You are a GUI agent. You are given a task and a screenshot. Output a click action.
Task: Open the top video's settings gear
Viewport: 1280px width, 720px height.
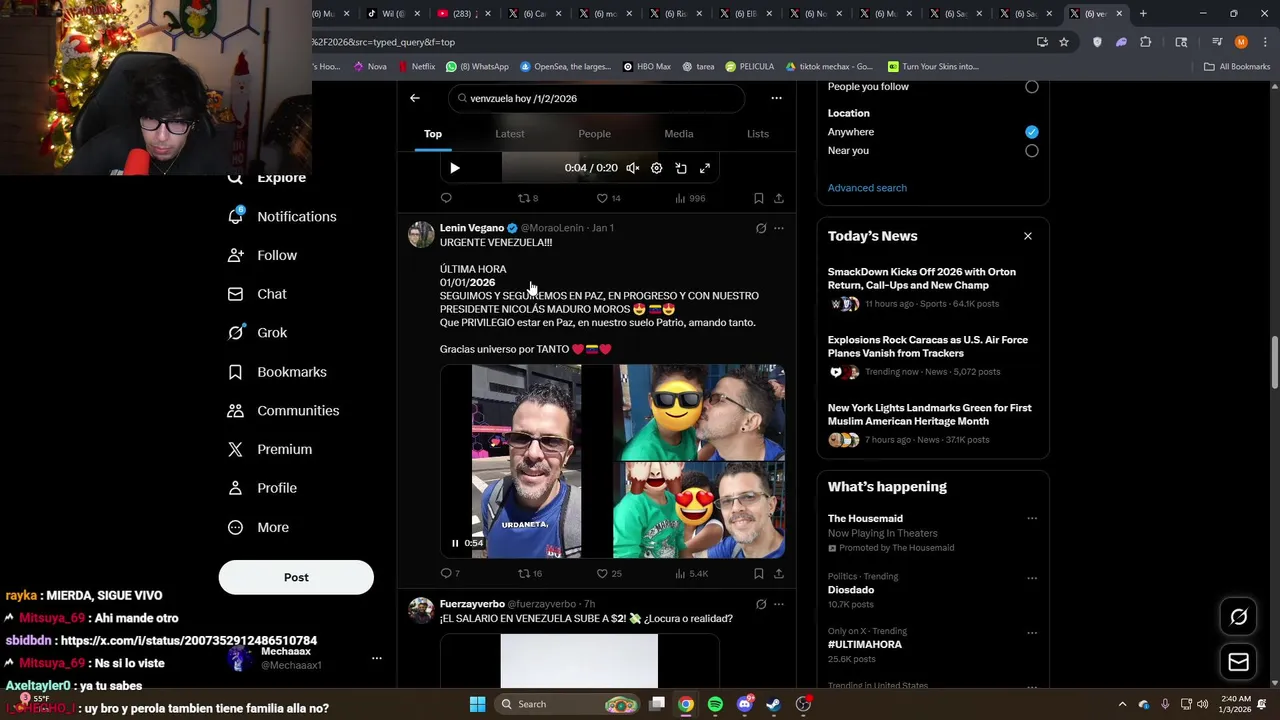(x=657, y=168)
